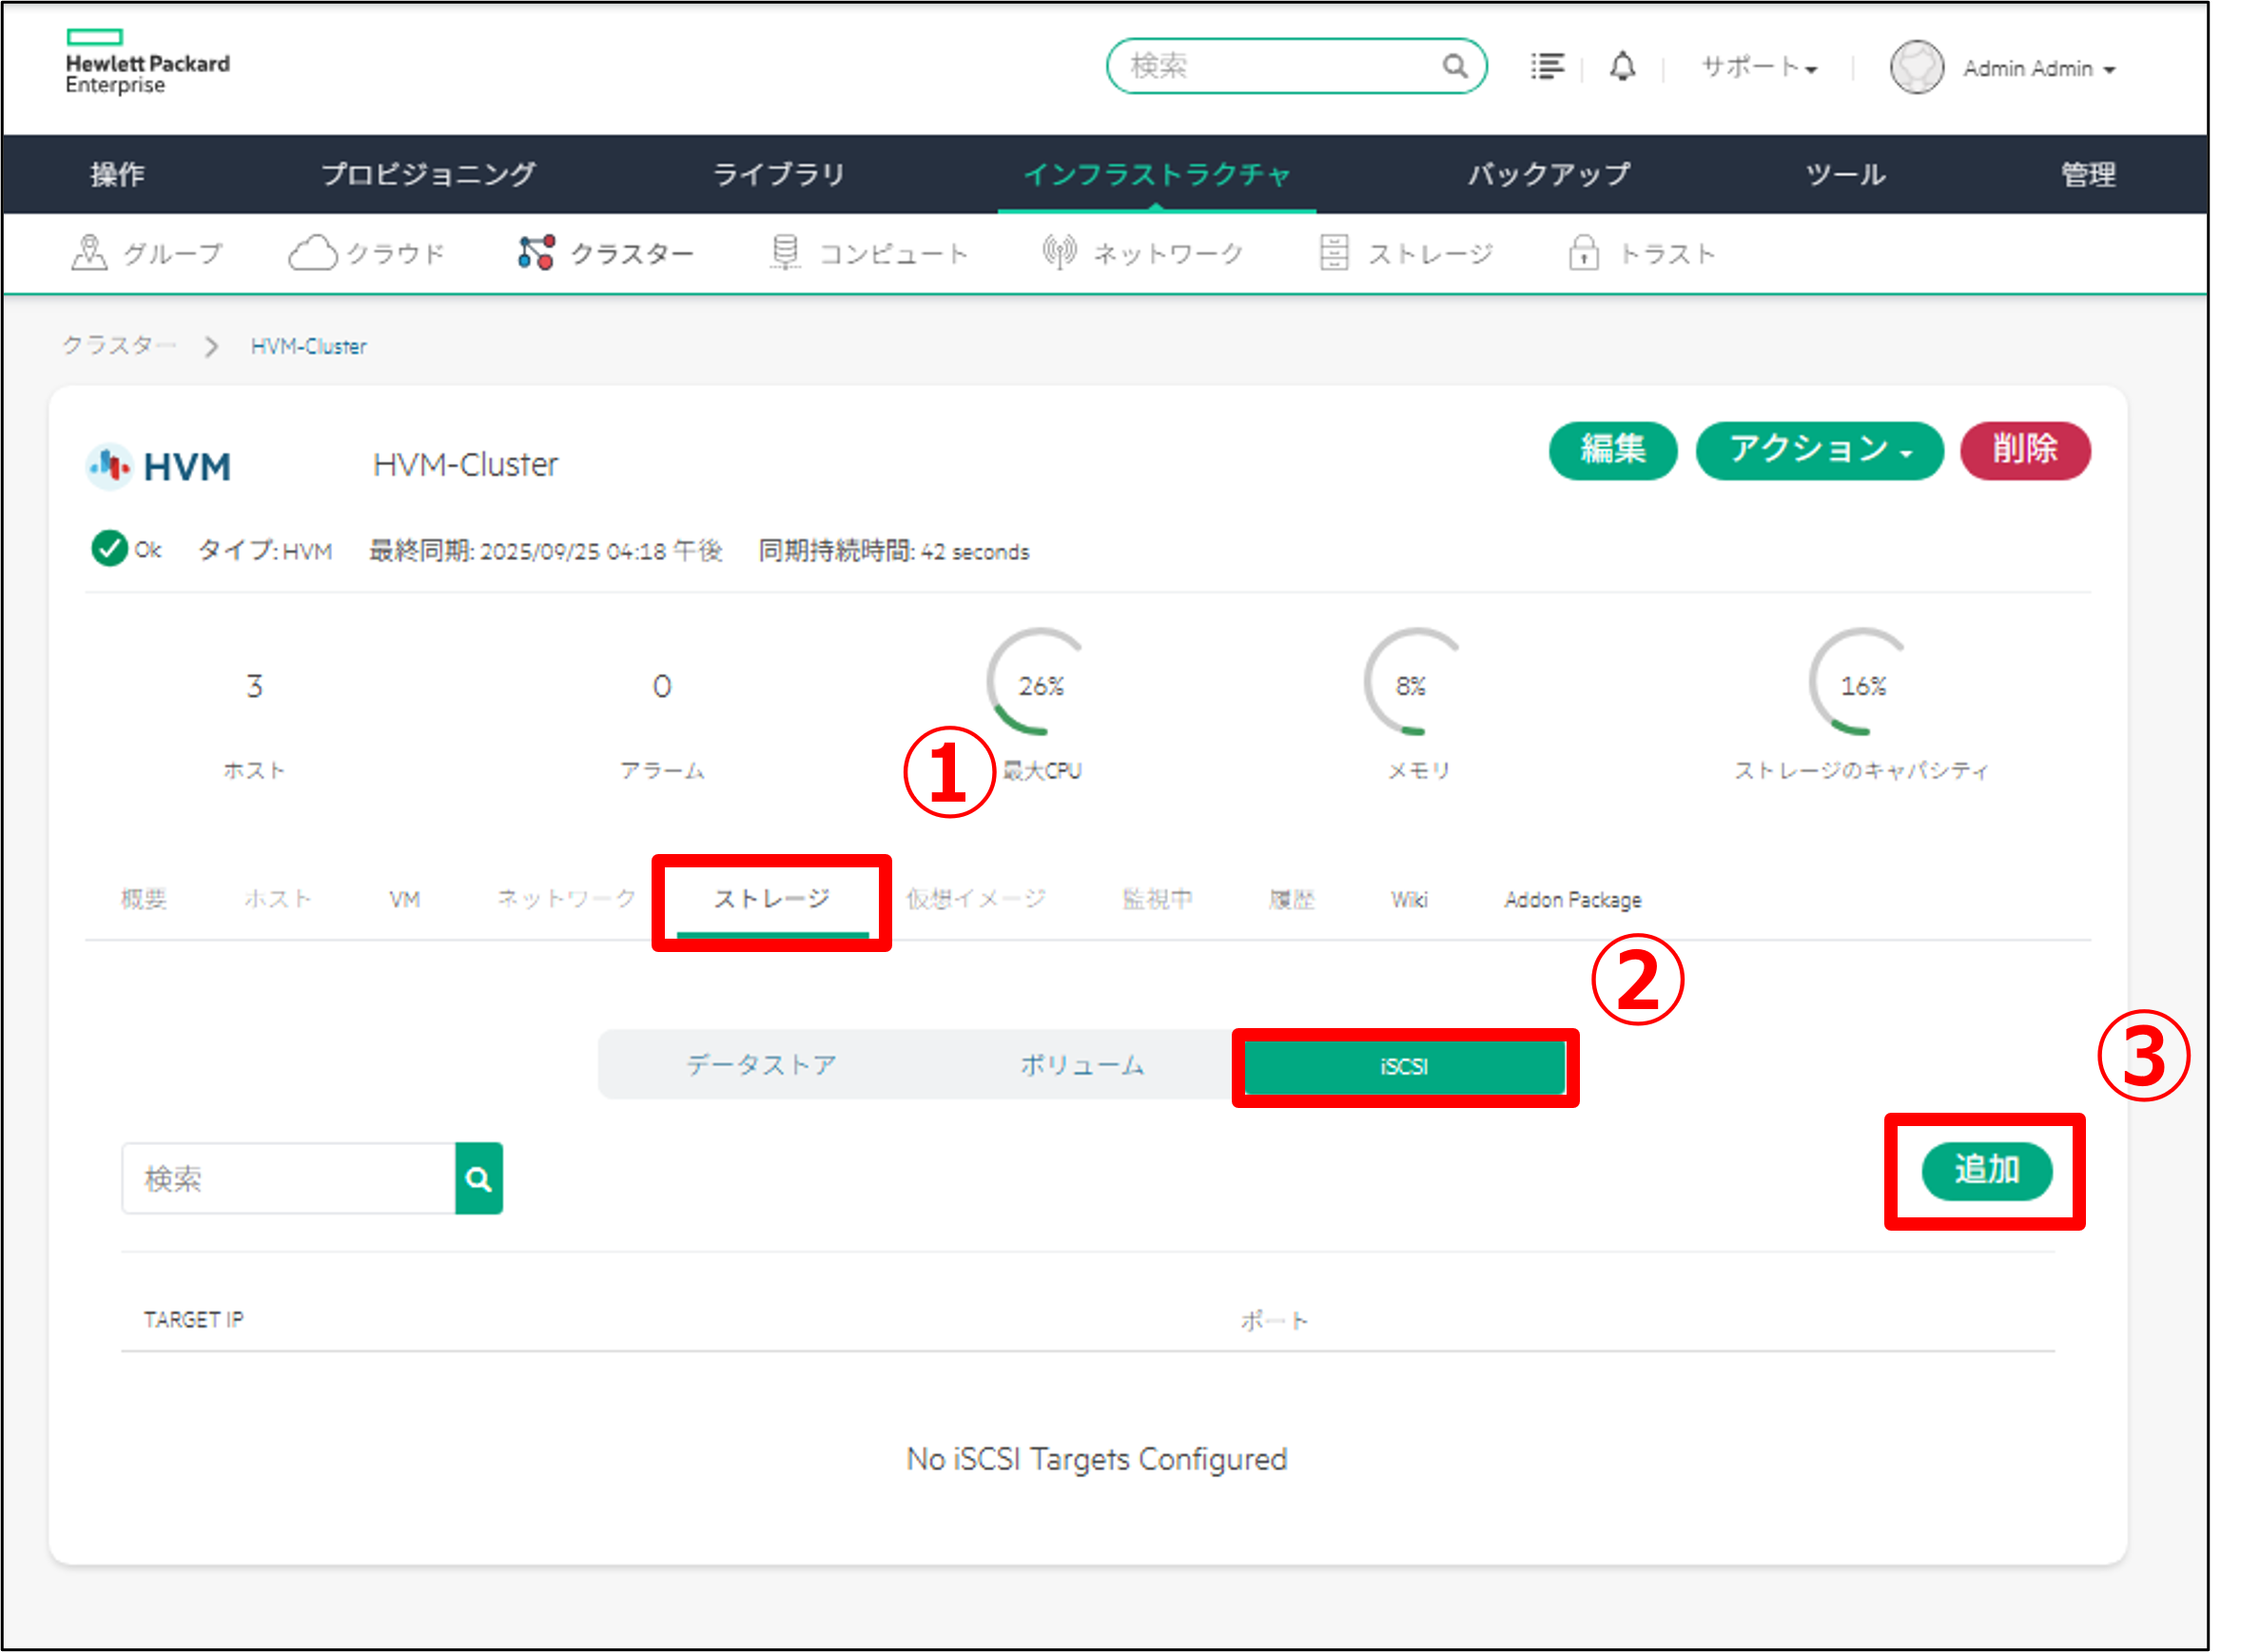
Task: Expand the アクション dropdown button
Action: [x=1819, y=450]
